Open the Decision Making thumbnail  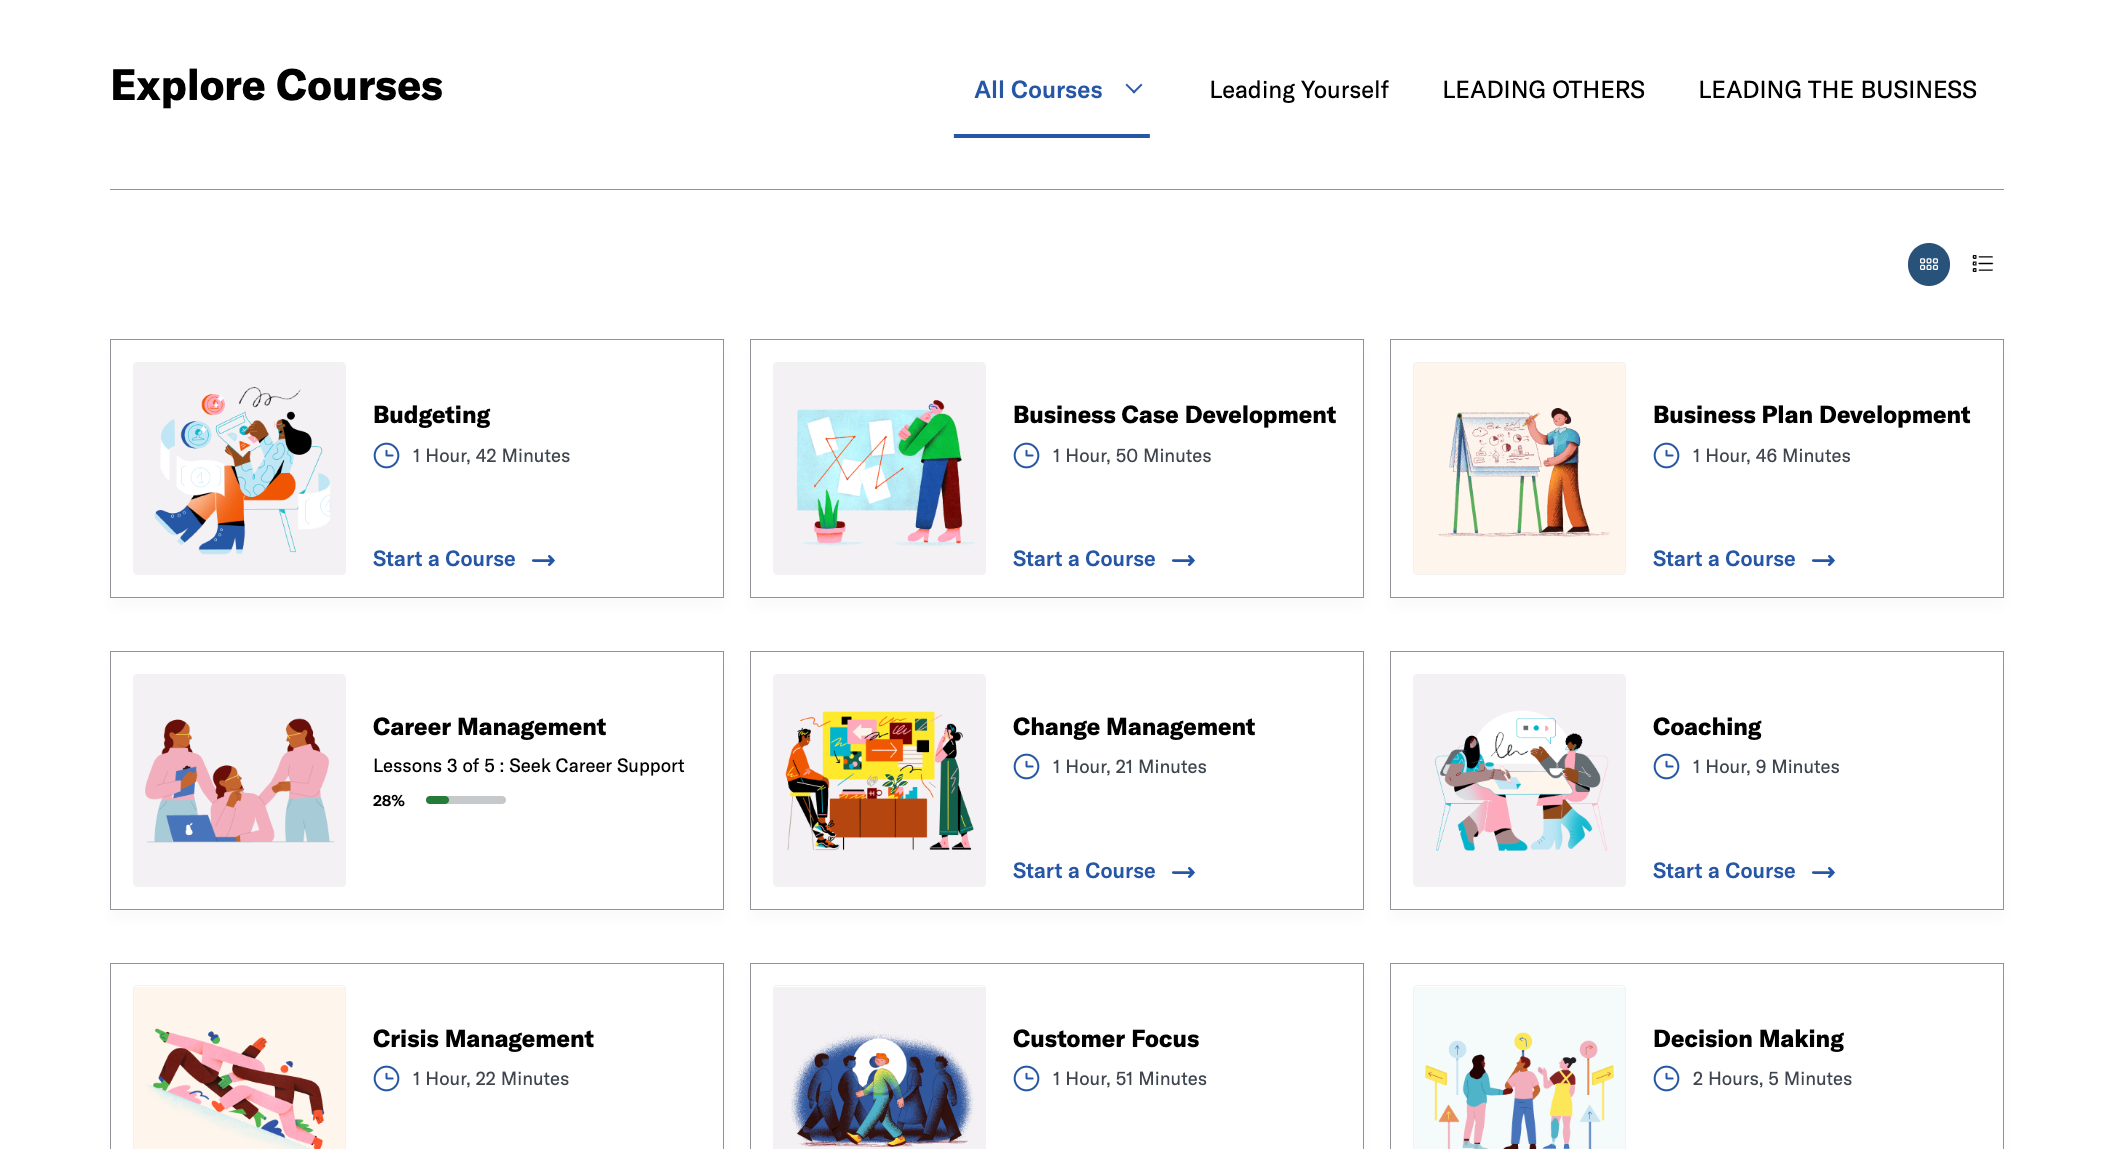coord(1519,1067)
